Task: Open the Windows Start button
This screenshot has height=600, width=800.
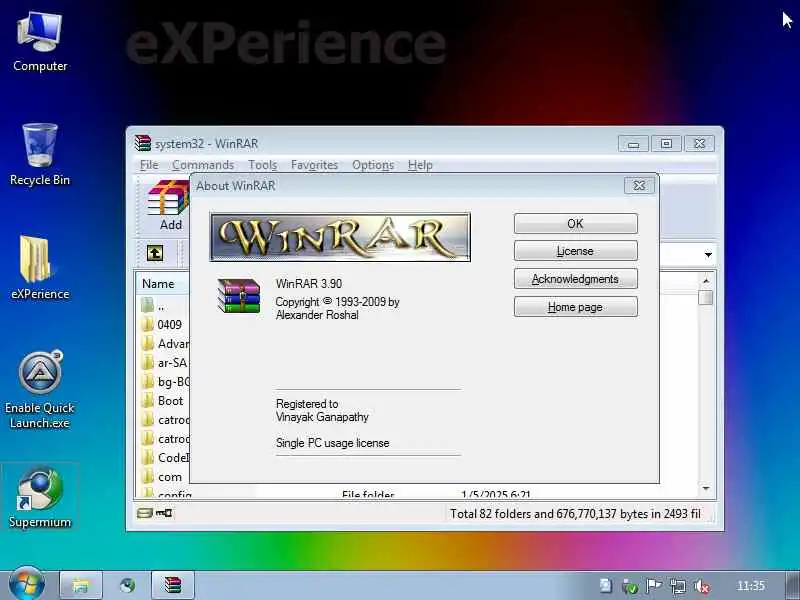Action: [27, 585]
